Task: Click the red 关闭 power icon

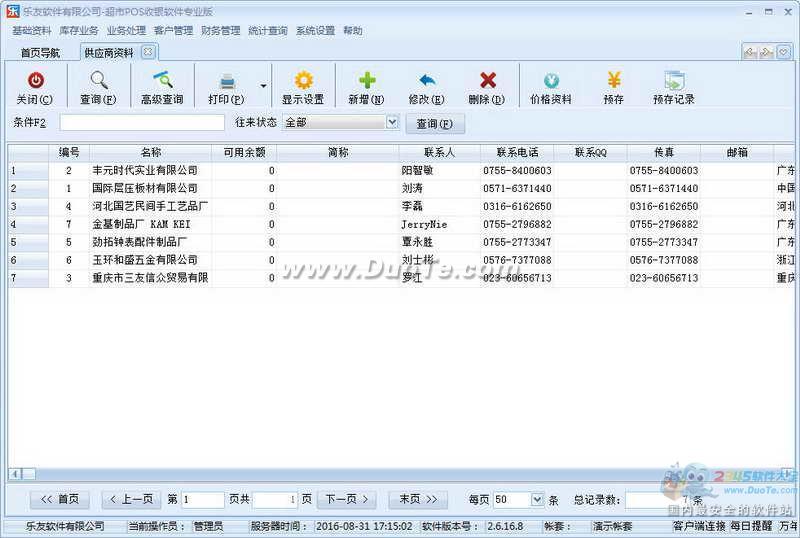Action: pos(35,82)
